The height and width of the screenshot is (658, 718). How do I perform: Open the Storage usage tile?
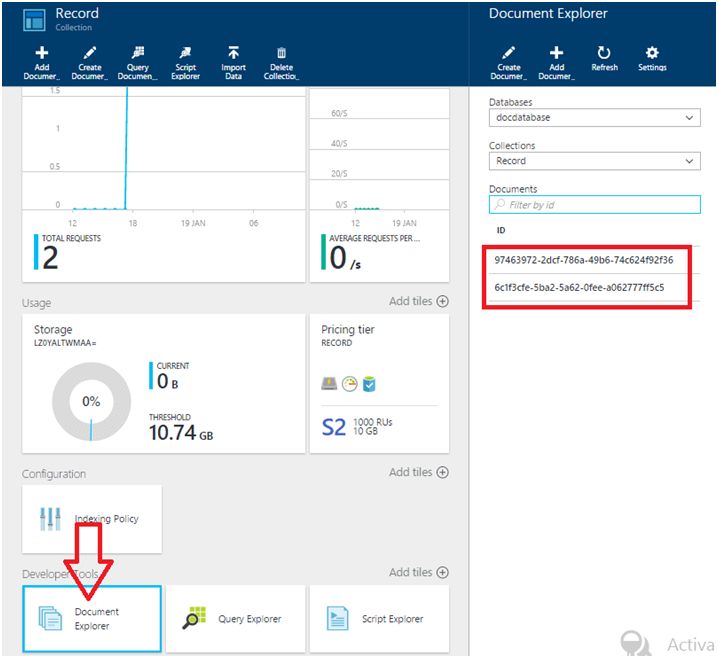[x=163, y=384]
